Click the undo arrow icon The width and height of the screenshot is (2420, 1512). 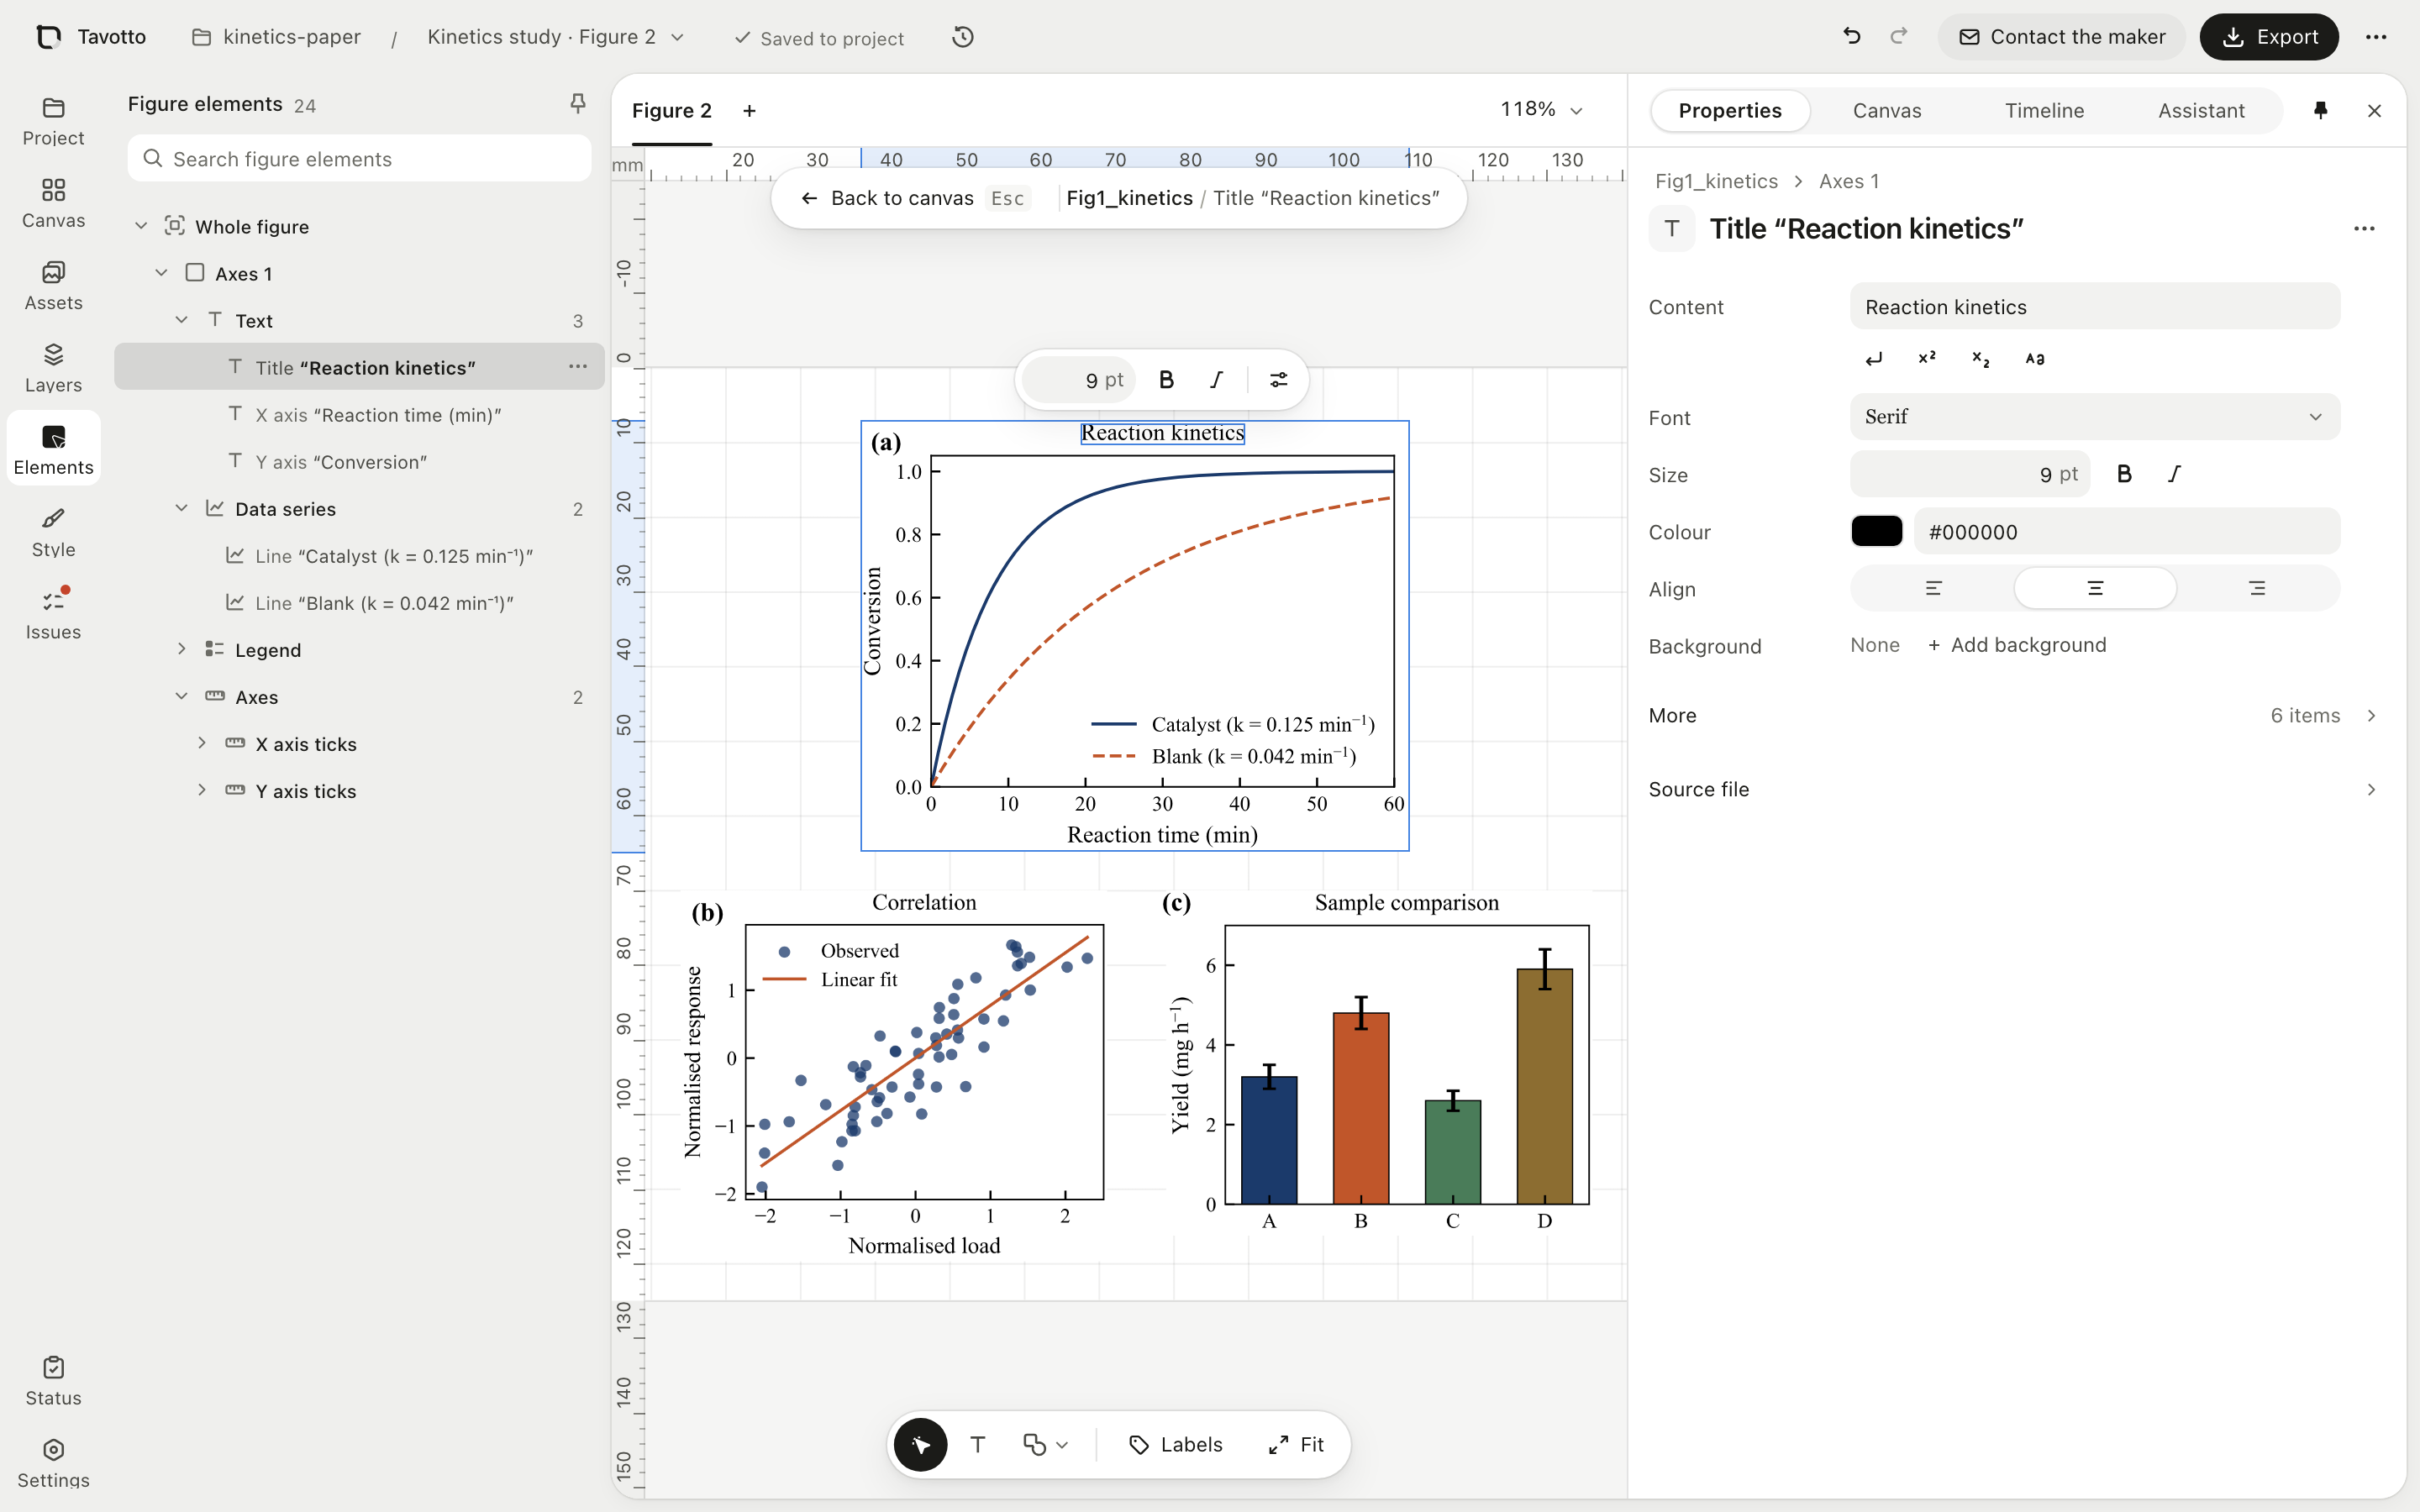tap(1851, 37)
